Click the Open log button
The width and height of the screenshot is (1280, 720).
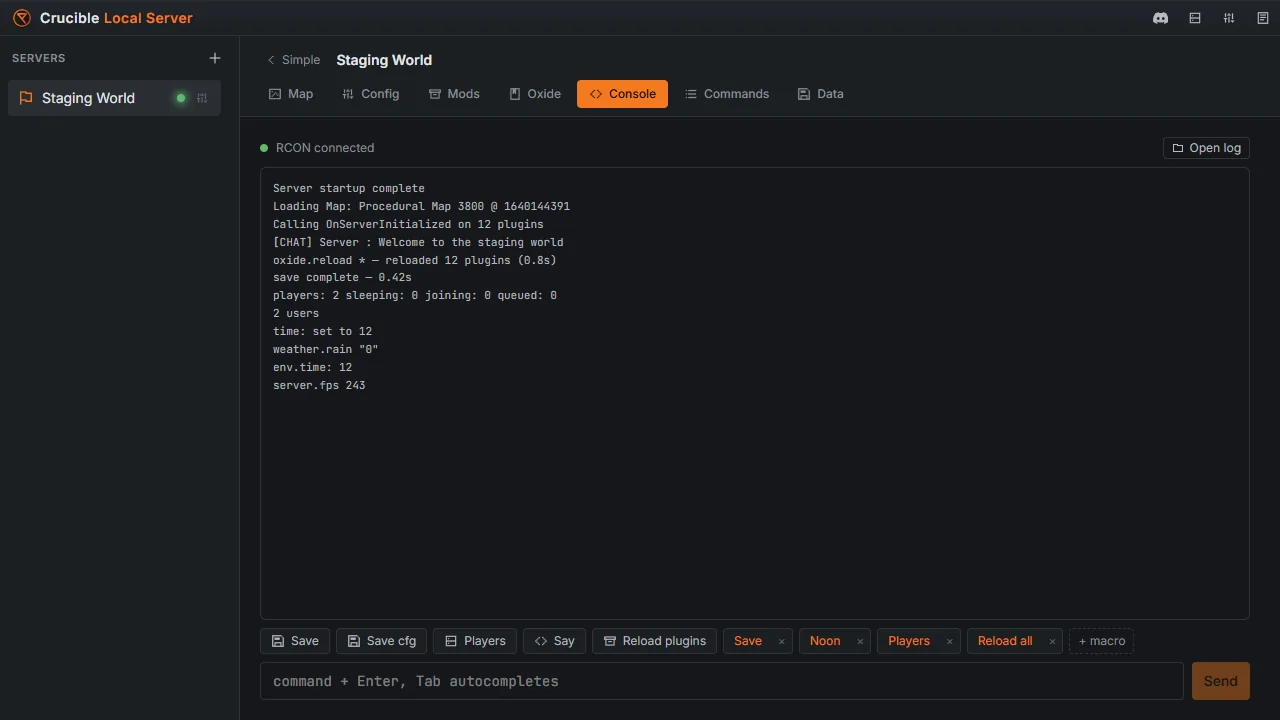coord(1206,148)
